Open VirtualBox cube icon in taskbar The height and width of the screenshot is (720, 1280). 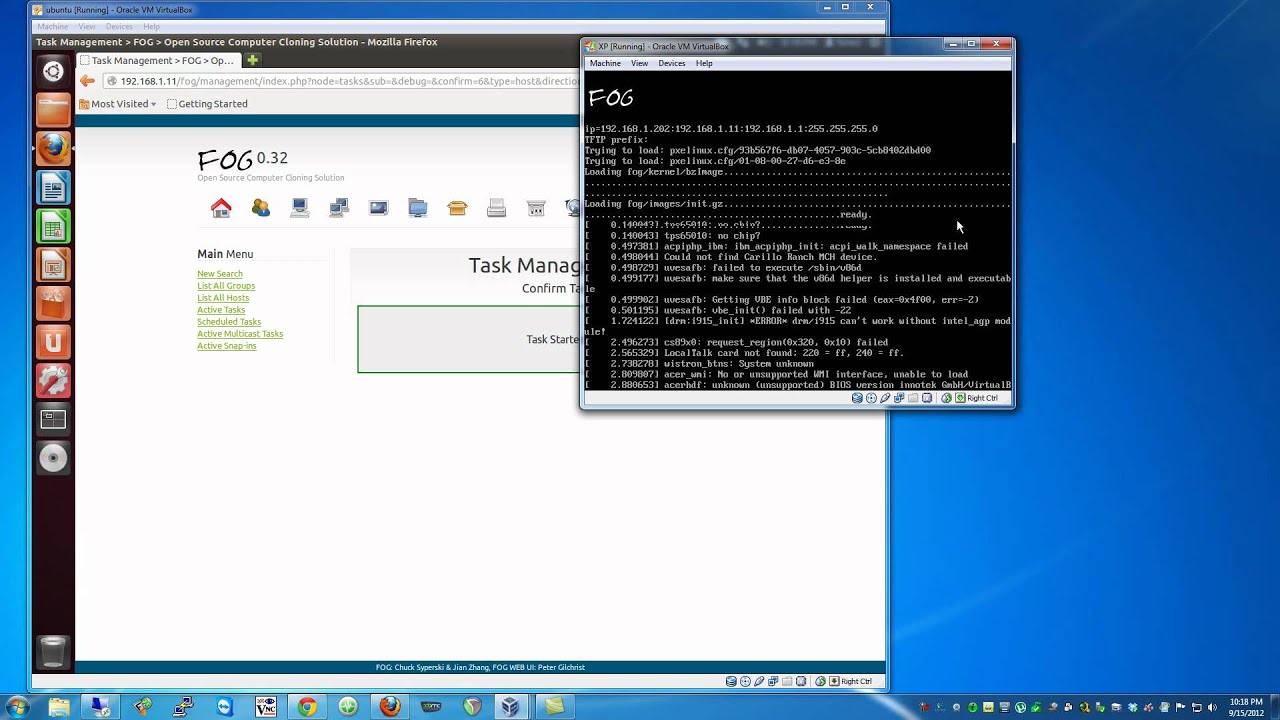[511, 707]
